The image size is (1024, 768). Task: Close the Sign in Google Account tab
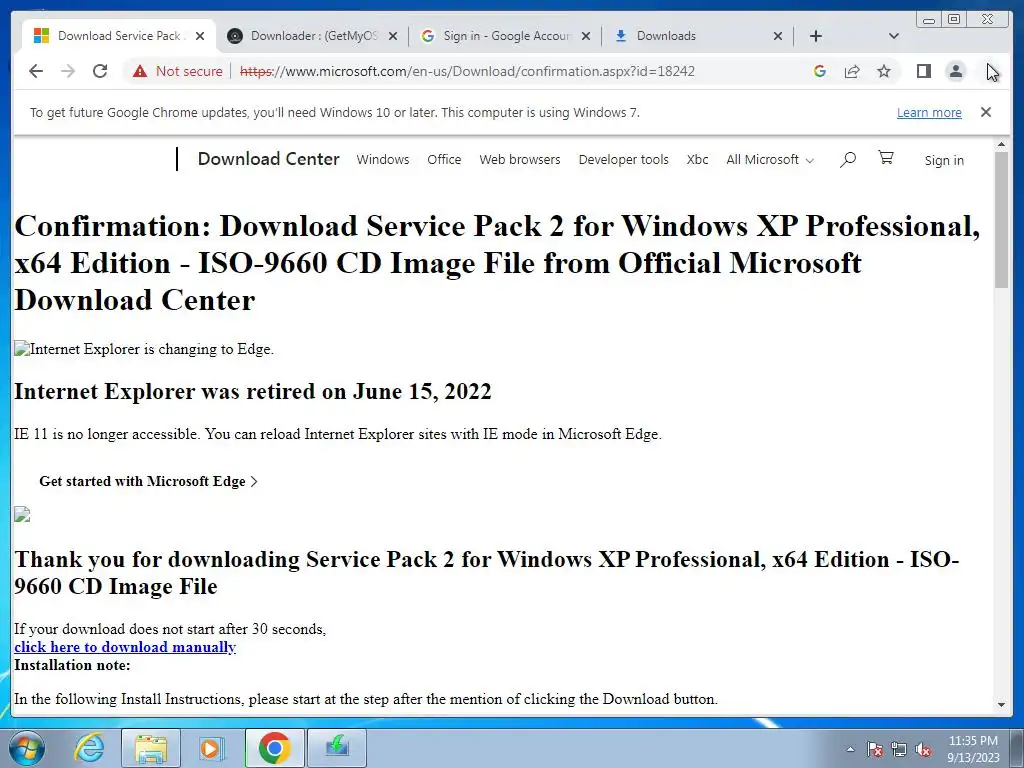pos(586,36)
